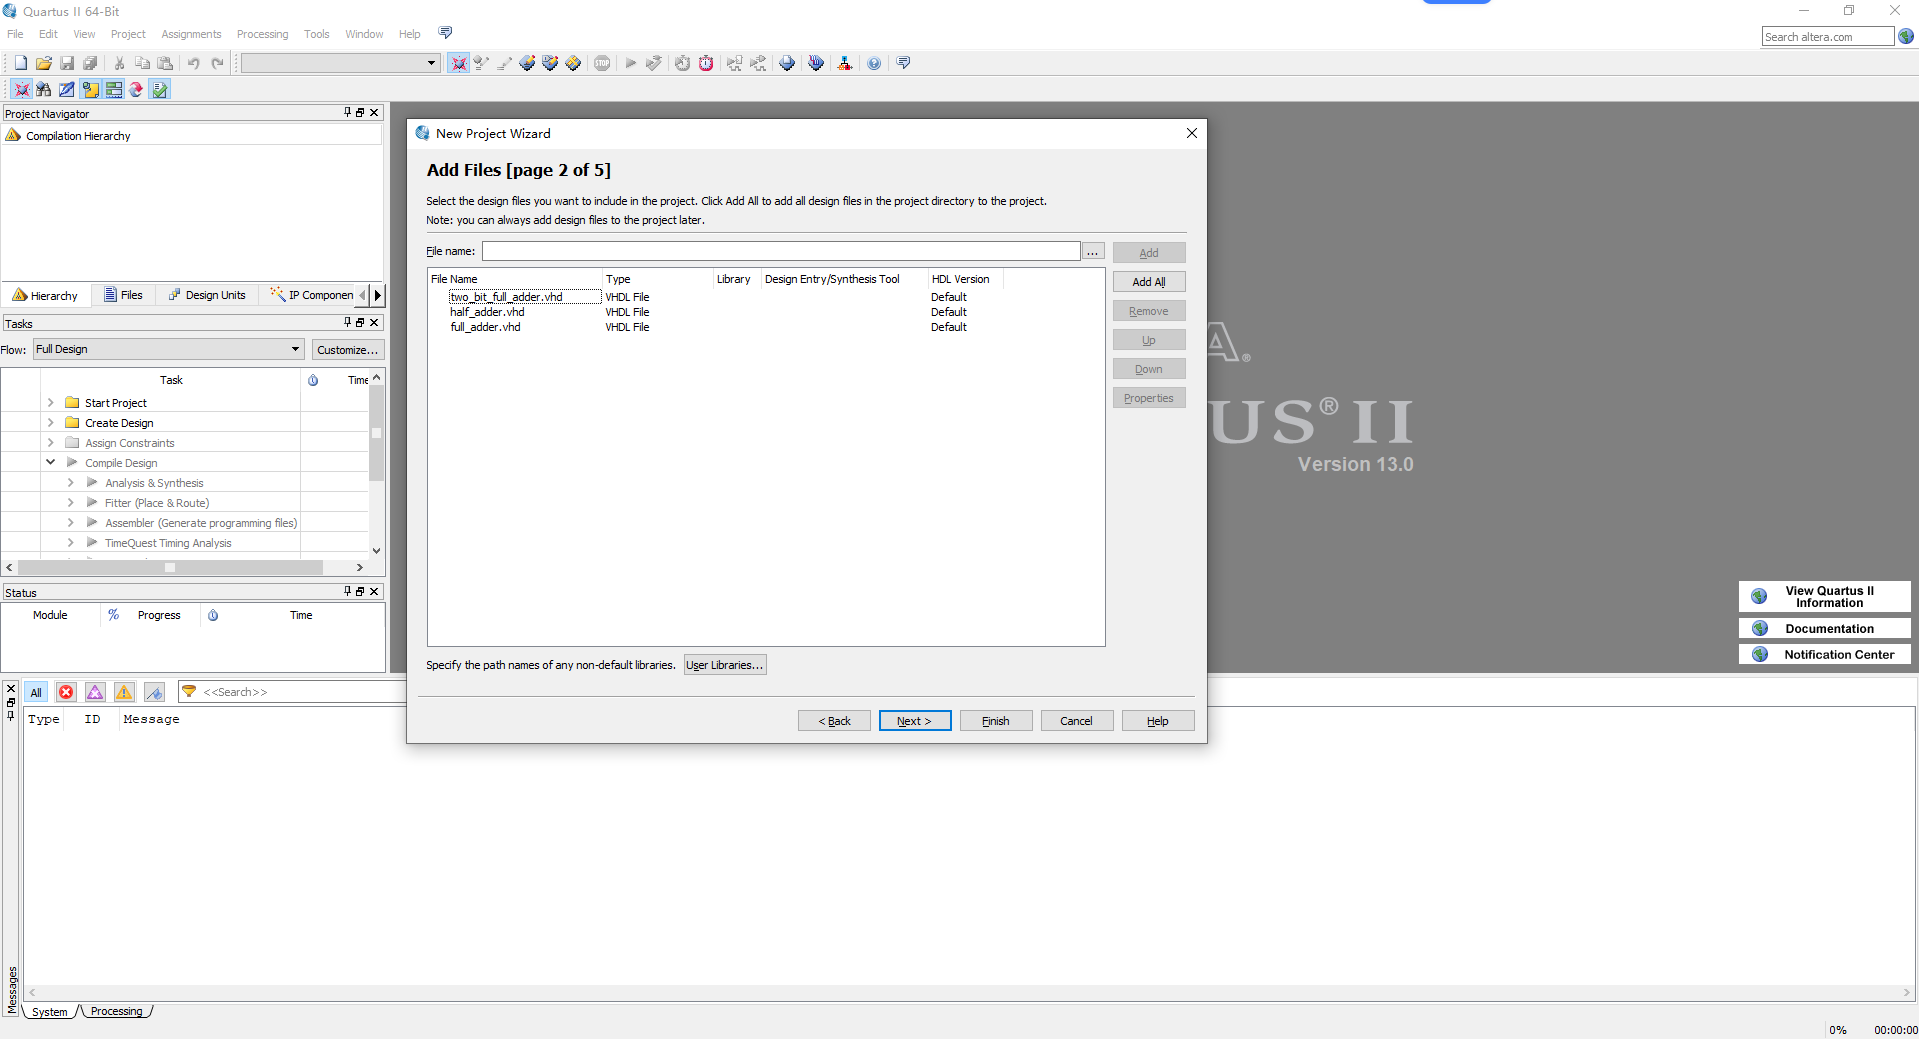Click the red stopwatch TimeQuest icon
Screen dimensions: 1919x1039
(x=706, y=63)
